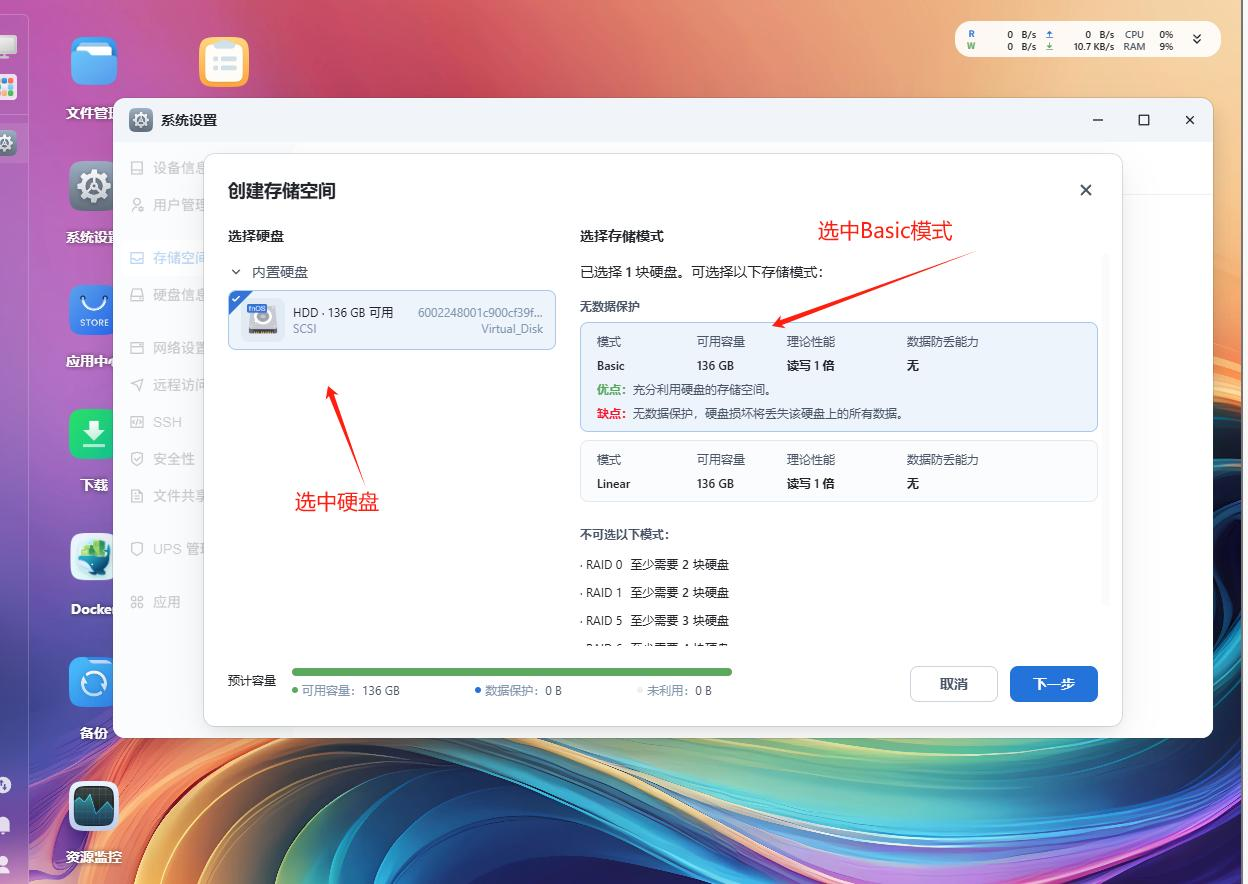Open 文件共享 in settings sidebar
Viewport: 1248px width, 884px height.
pyautogui.click(x=168, y=496)
